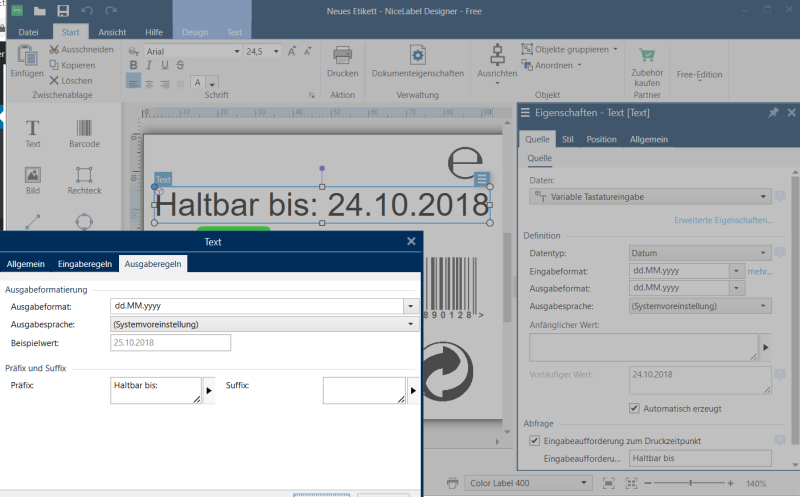Undo last action in title bar
The image size is (800, 497).
coord(87,11)
